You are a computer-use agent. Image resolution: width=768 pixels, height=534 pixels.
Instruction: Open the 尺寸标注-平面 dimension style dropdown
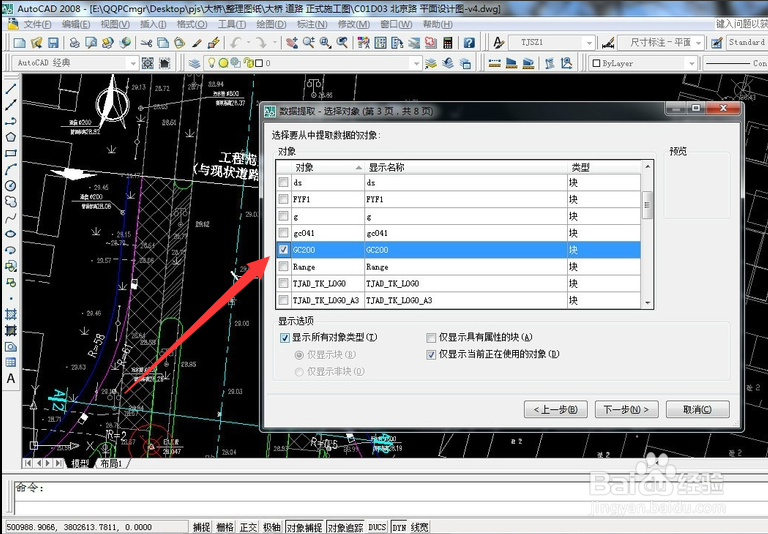pyautogui.click(x=699, y=43)
